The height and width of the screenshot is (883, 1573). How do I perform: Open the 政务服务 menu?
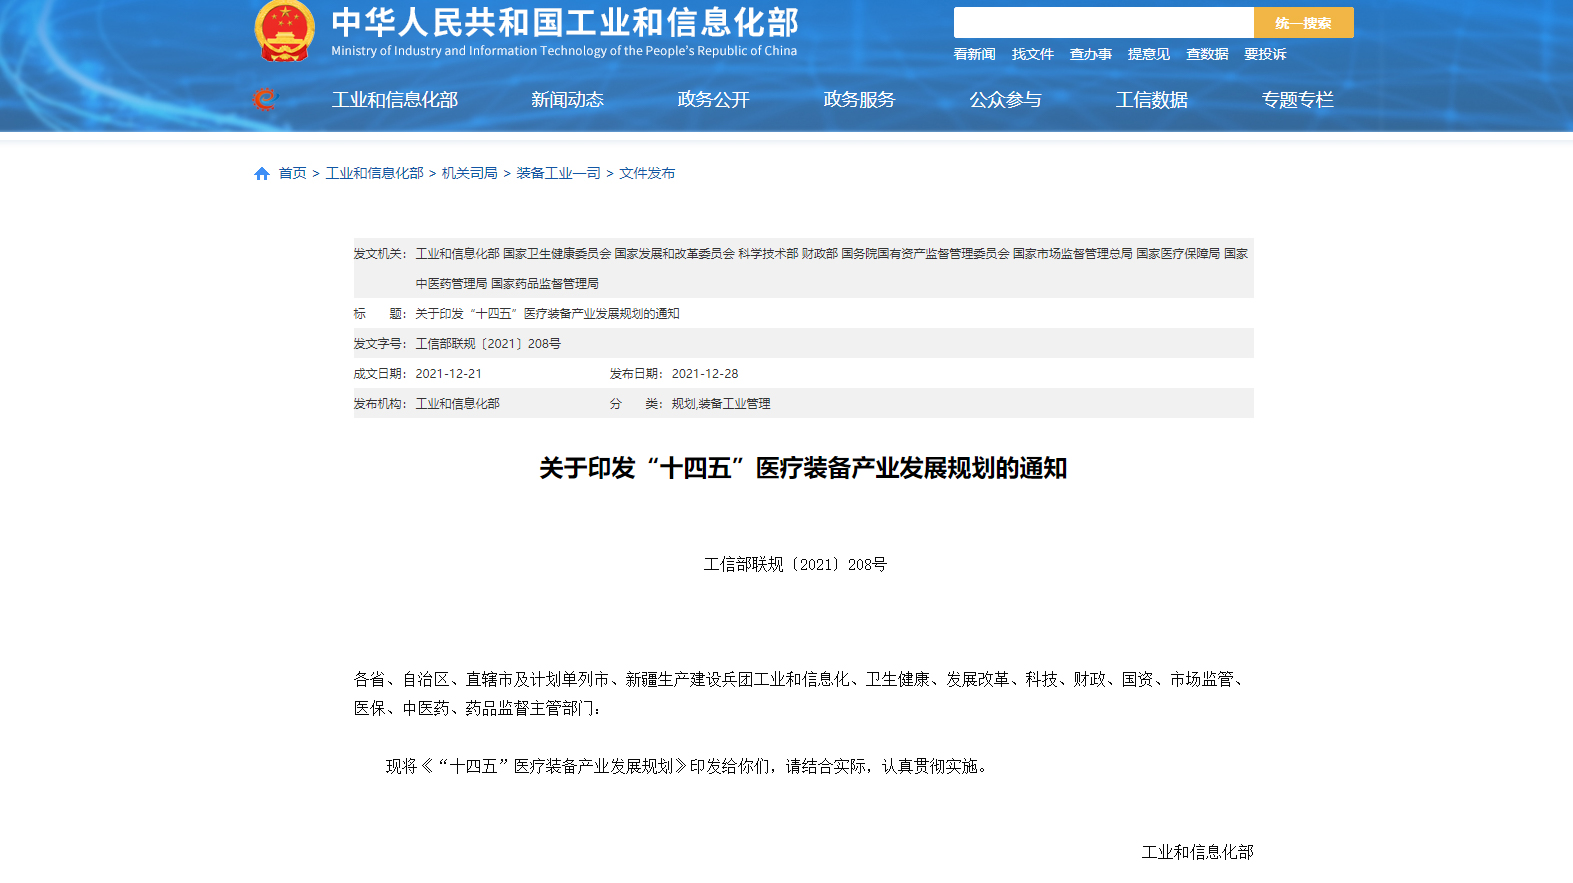[x=859, y=100]
